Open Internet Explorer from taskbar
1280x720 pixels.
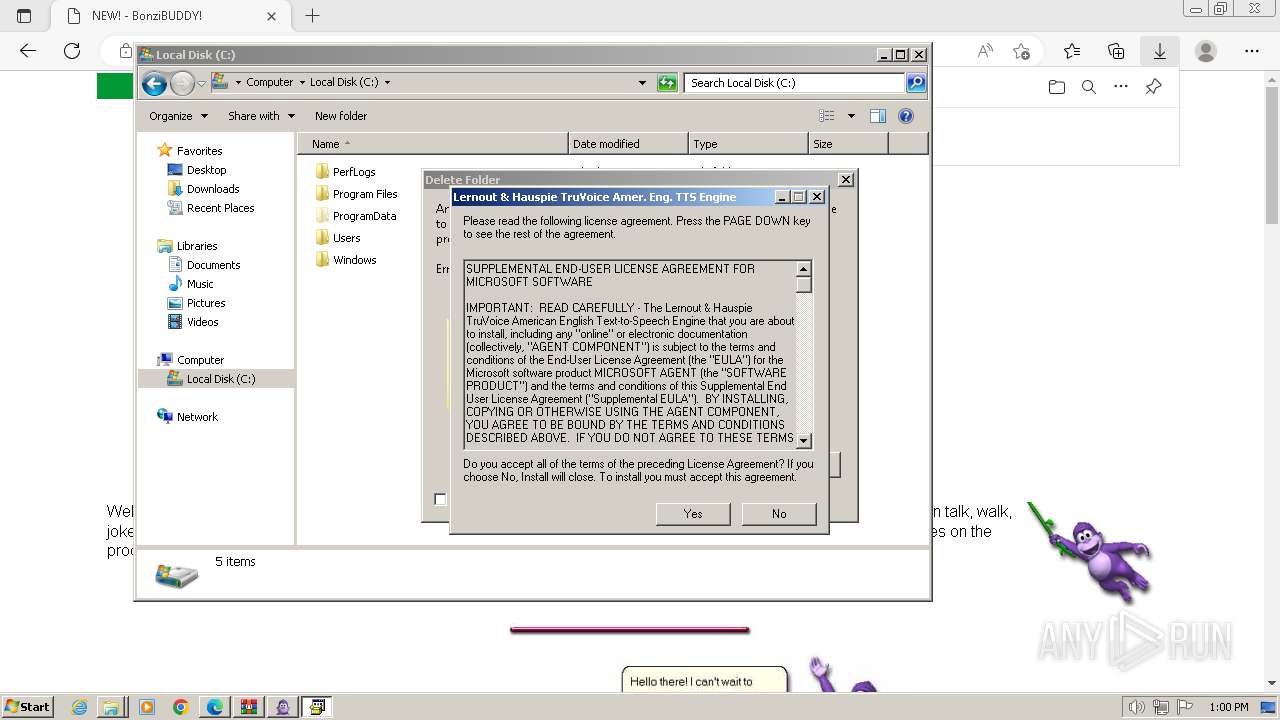pyautogui.click(x=80, y=707)
